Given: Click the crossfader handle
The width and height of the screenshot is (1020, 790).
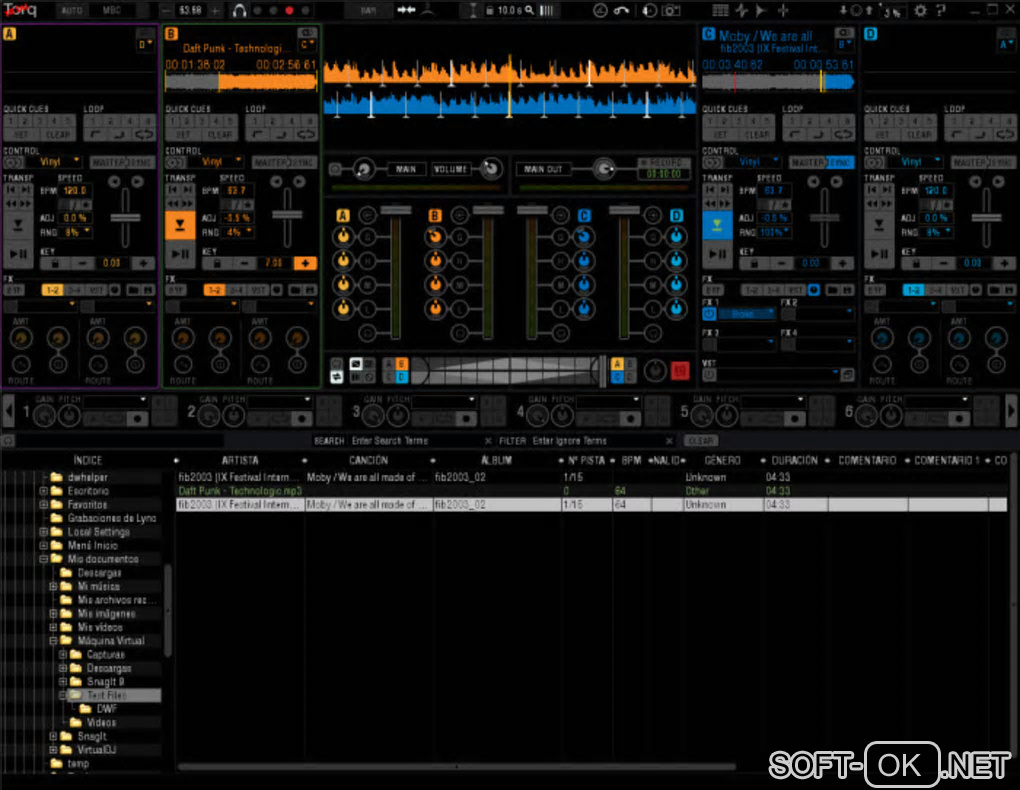Looking at the screenshot, I should coord(603,371).
